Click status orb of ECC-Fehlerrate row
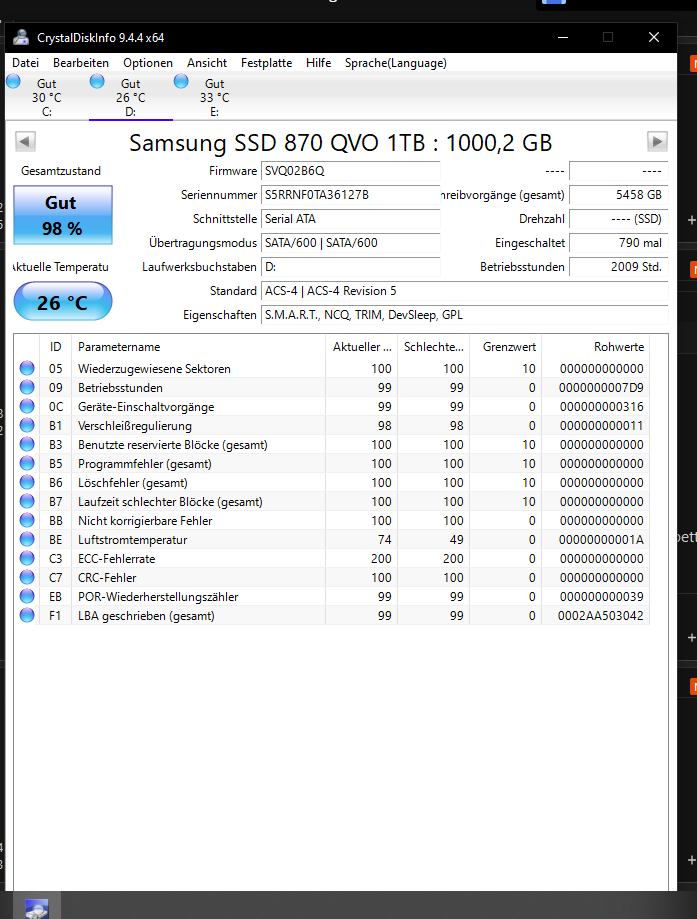Viewport: 697px width, 919px height. click(27, 558)
